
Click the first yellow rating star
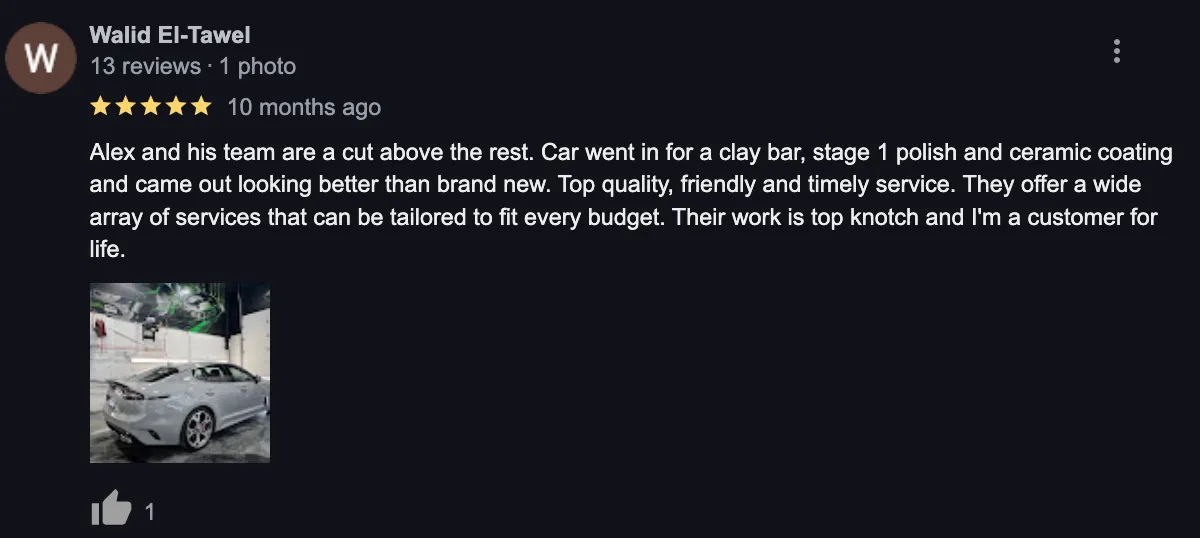click(x=100, y=106)
